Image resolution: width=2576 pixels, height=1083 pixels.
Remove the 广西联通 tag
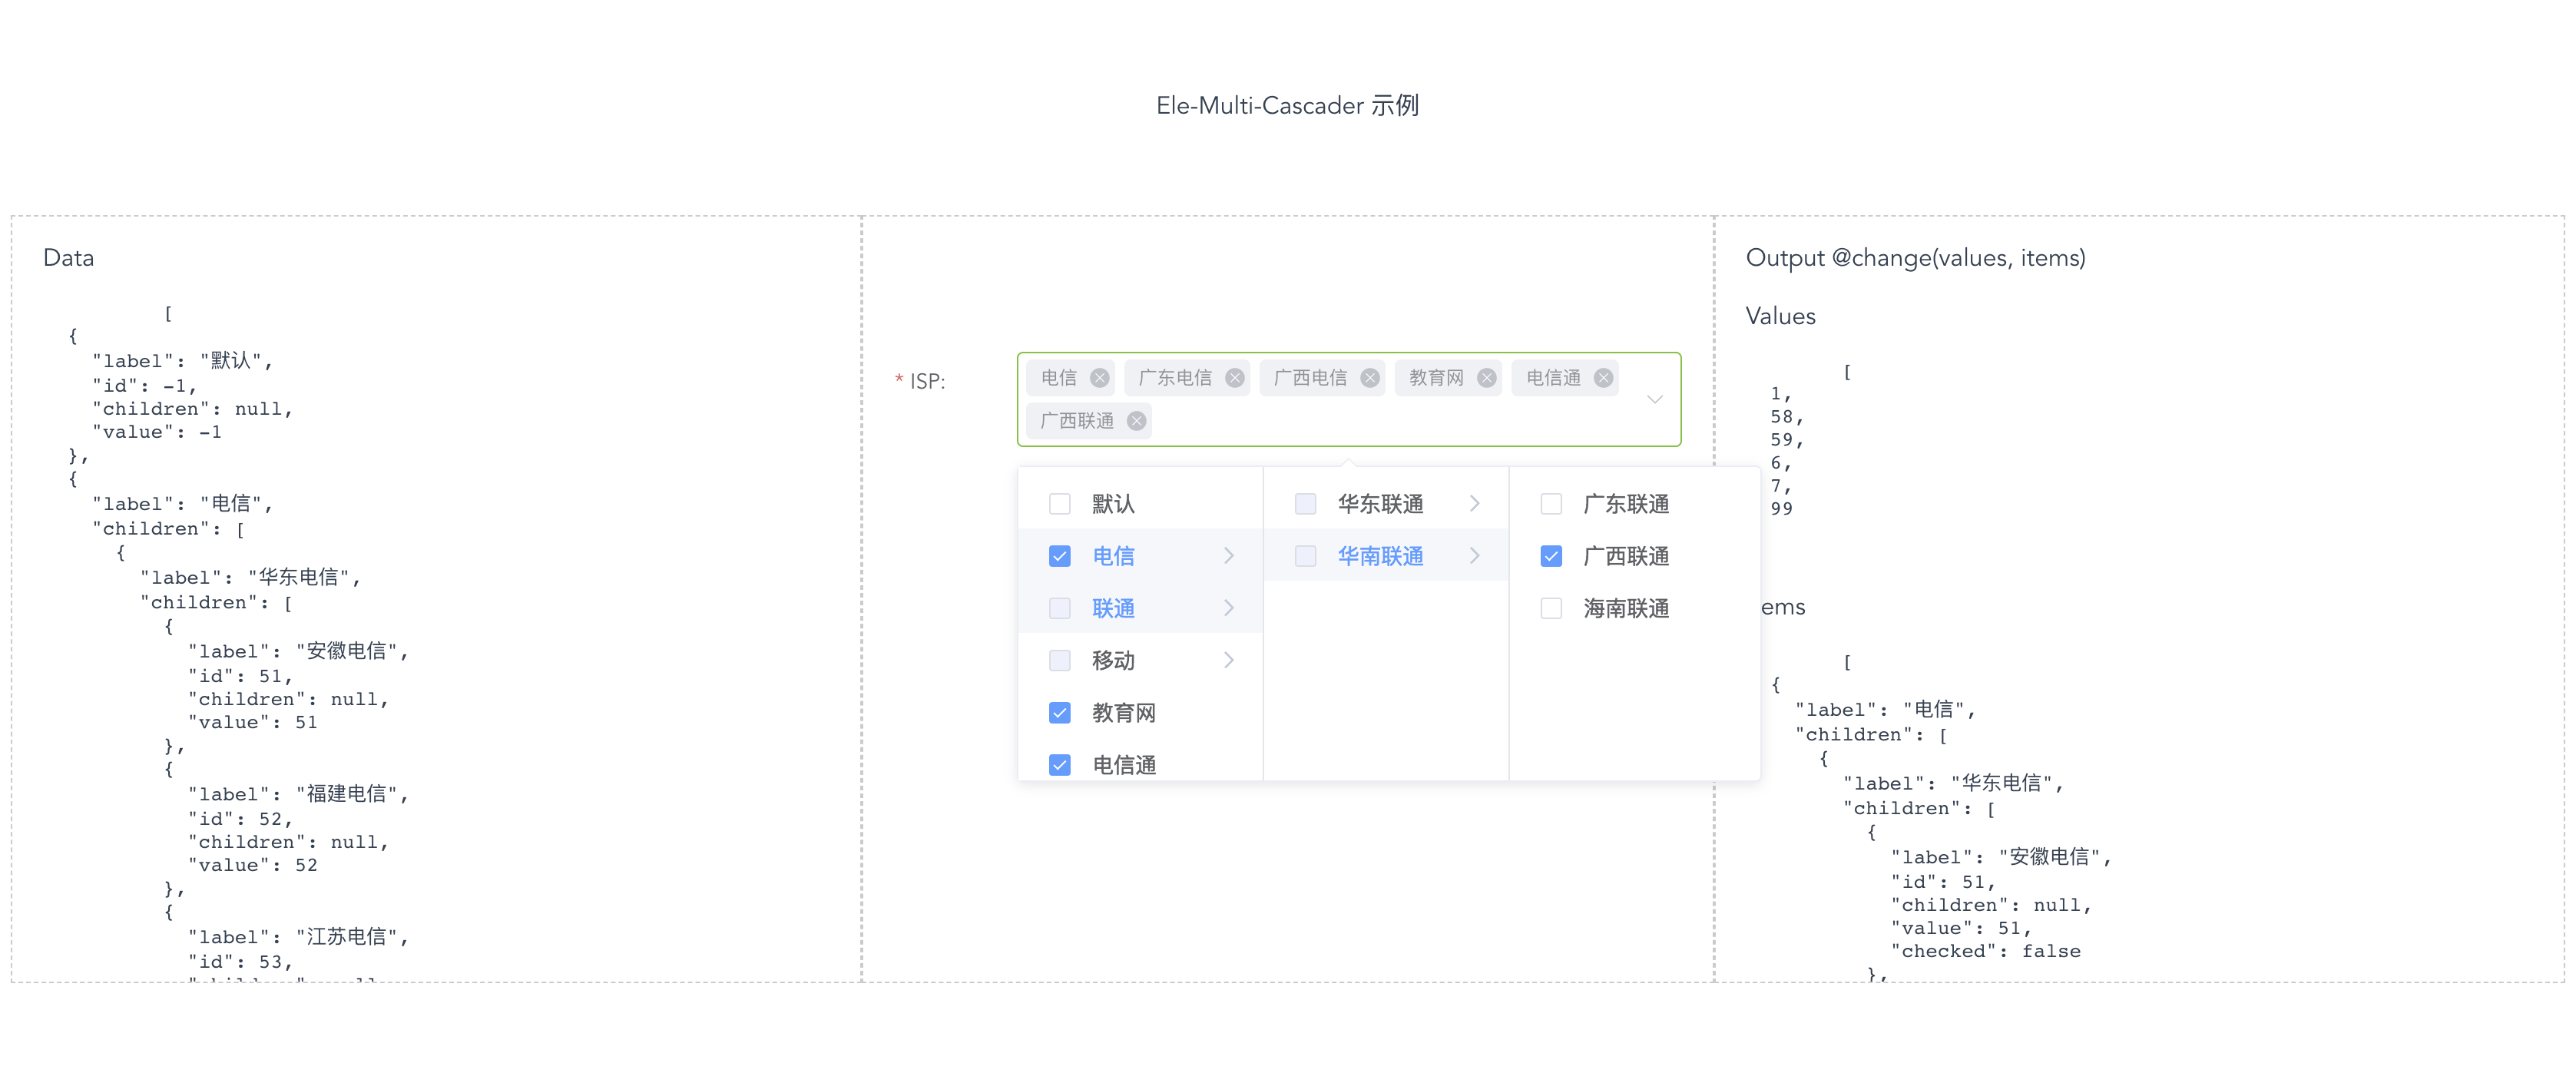pyautogui.click(x=1136, y=421)
